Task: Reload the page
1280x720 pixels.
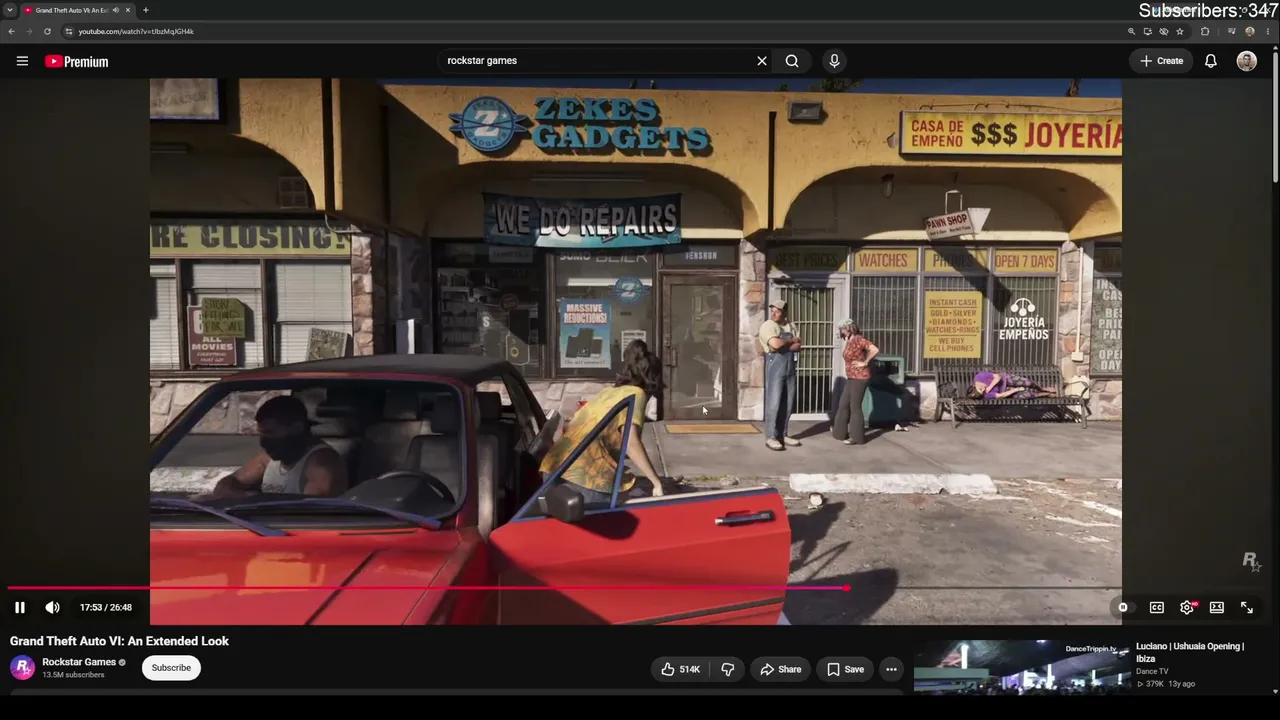Action: pos(47,31)
